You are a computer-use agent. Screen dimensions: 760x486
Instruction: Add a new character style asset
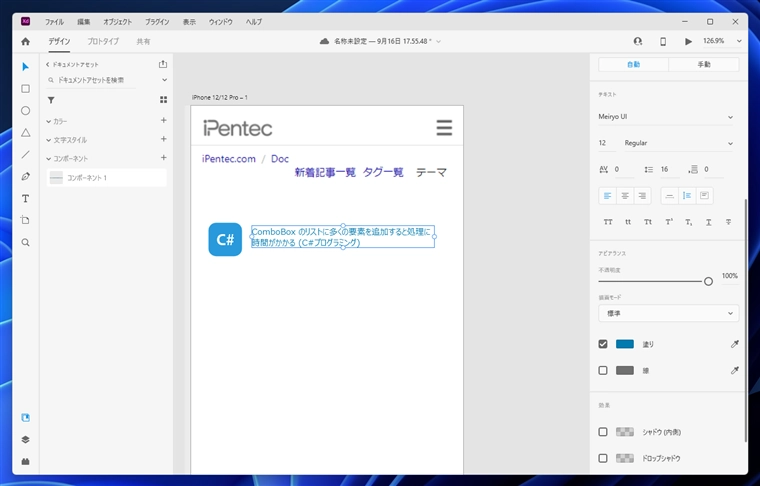[164, 139]
